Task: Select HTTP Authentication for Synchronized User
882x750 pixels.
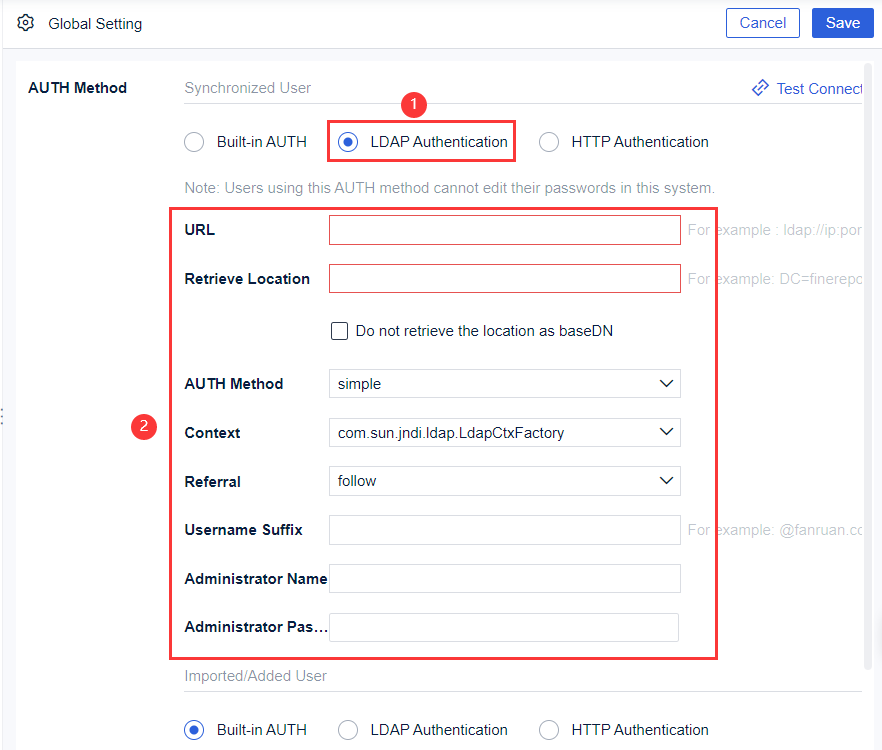Action: (x=549, y=142)
